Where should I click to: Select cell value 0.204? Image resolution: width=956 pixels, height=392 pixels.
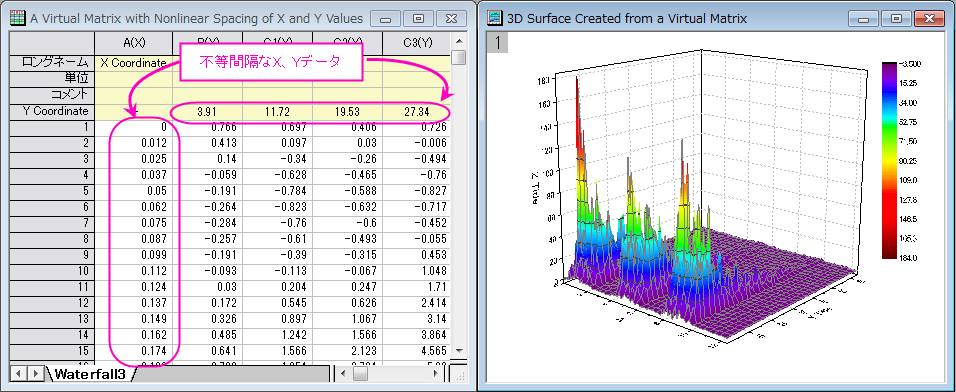pos(277,287)
